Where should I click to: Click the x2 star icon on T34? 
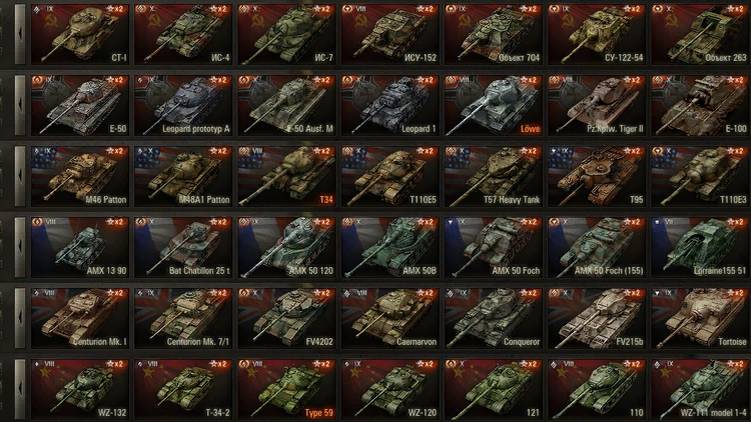[x=323, y=151]
